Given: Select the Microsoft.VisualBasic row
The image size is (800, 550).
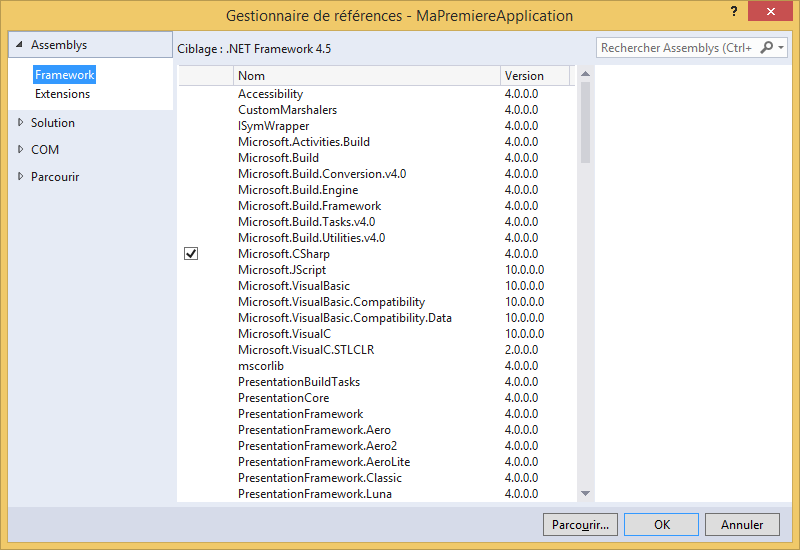Looking at the screenshot, I should pyautogui.click(x=377, y=286).
